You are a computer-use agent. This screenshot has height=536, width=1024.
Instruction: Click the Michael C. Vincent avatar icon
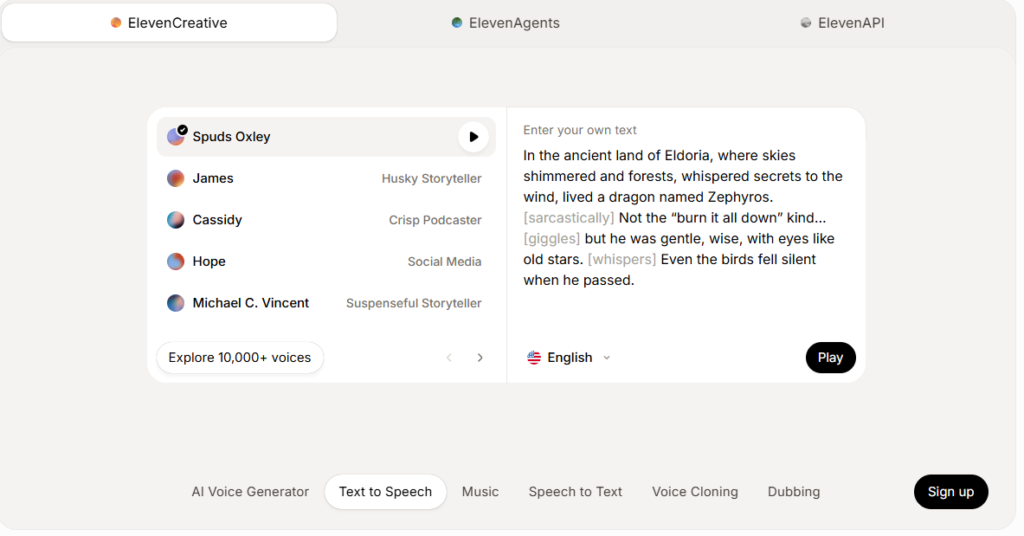coord(176,303)
